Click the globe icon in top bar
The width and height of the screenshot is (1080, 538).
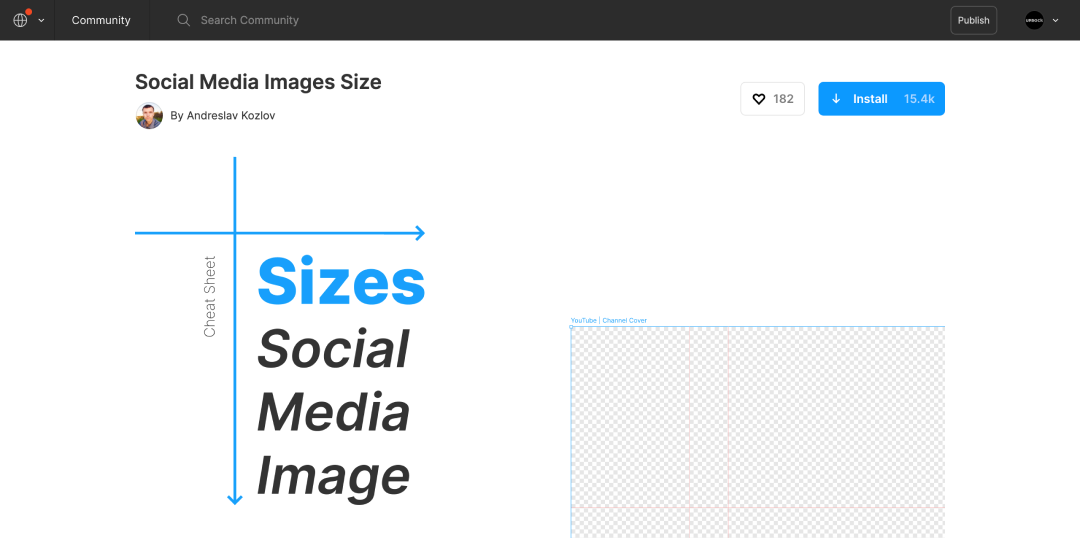click(20, 20)
